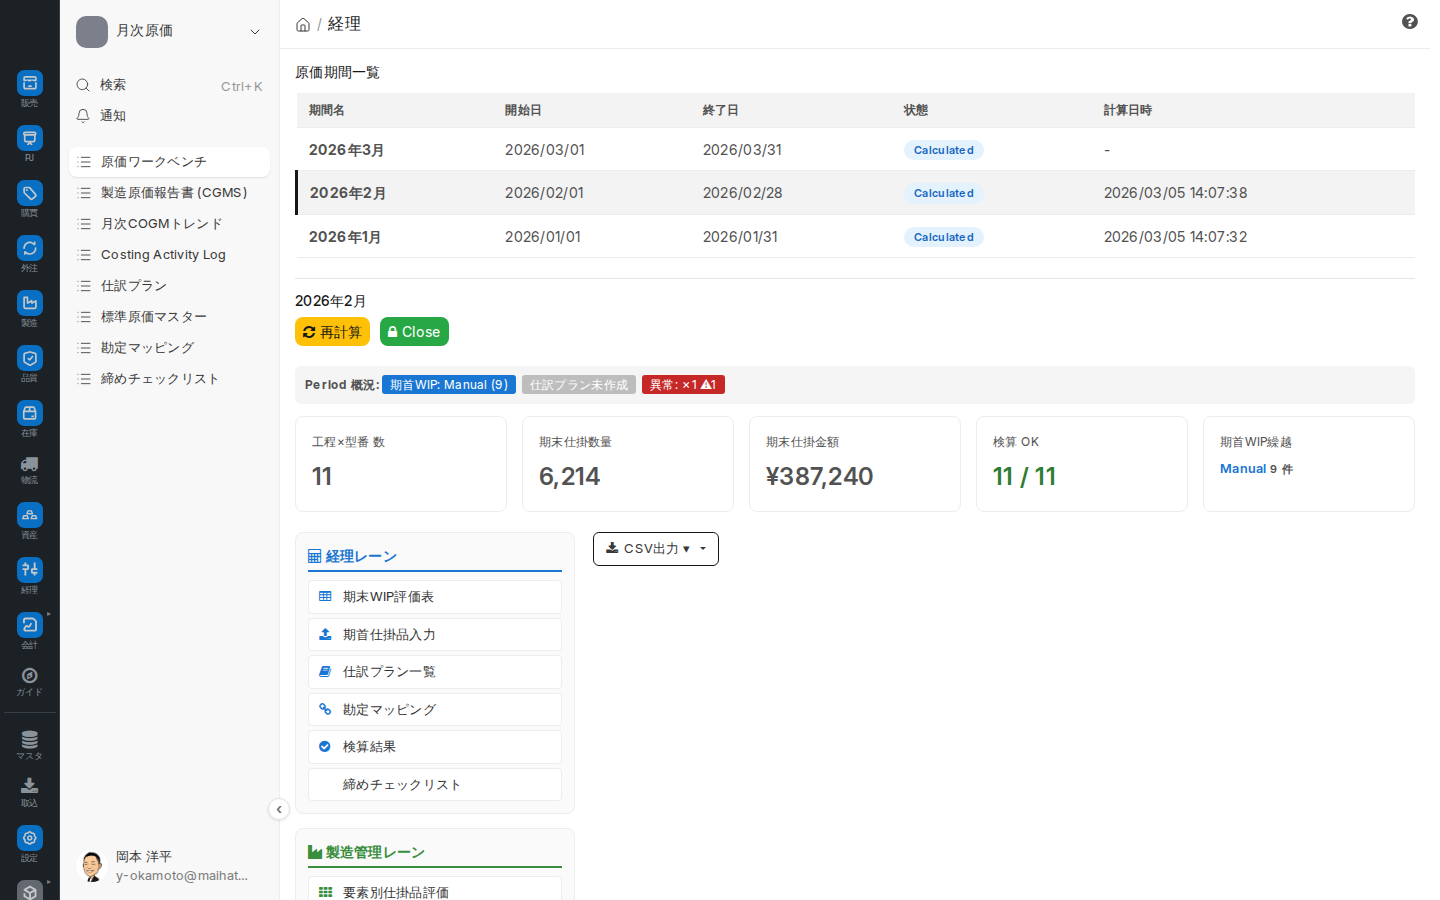Select the 2026年3月 period row
This screenshot has height=900, width=1440.
[x=855, y=150]
